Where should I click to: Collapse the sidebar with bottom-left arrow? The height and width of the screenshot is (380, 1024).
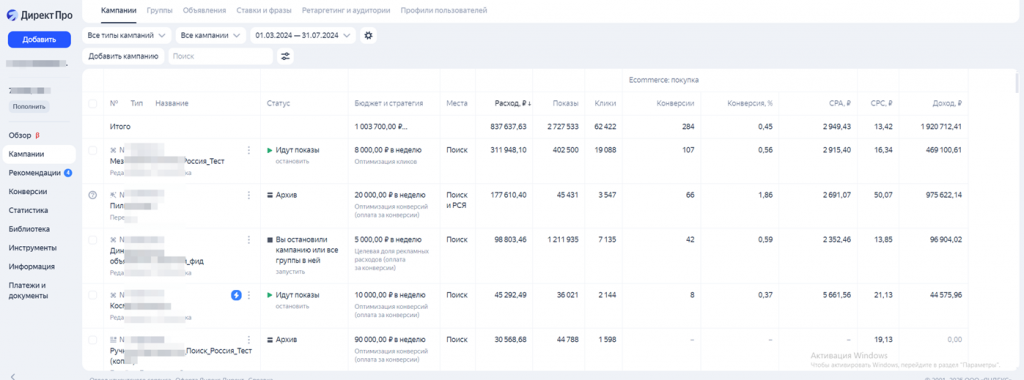(x=14, y=376)
